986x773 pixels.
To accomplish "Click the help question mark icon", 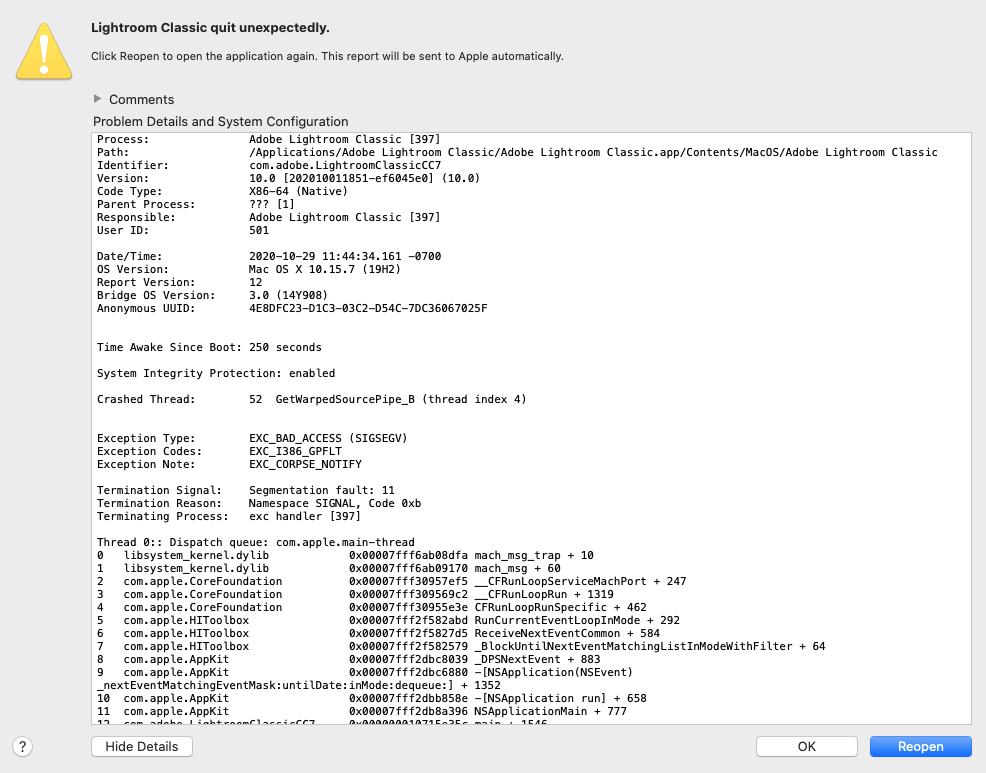I will pos(22,746).
